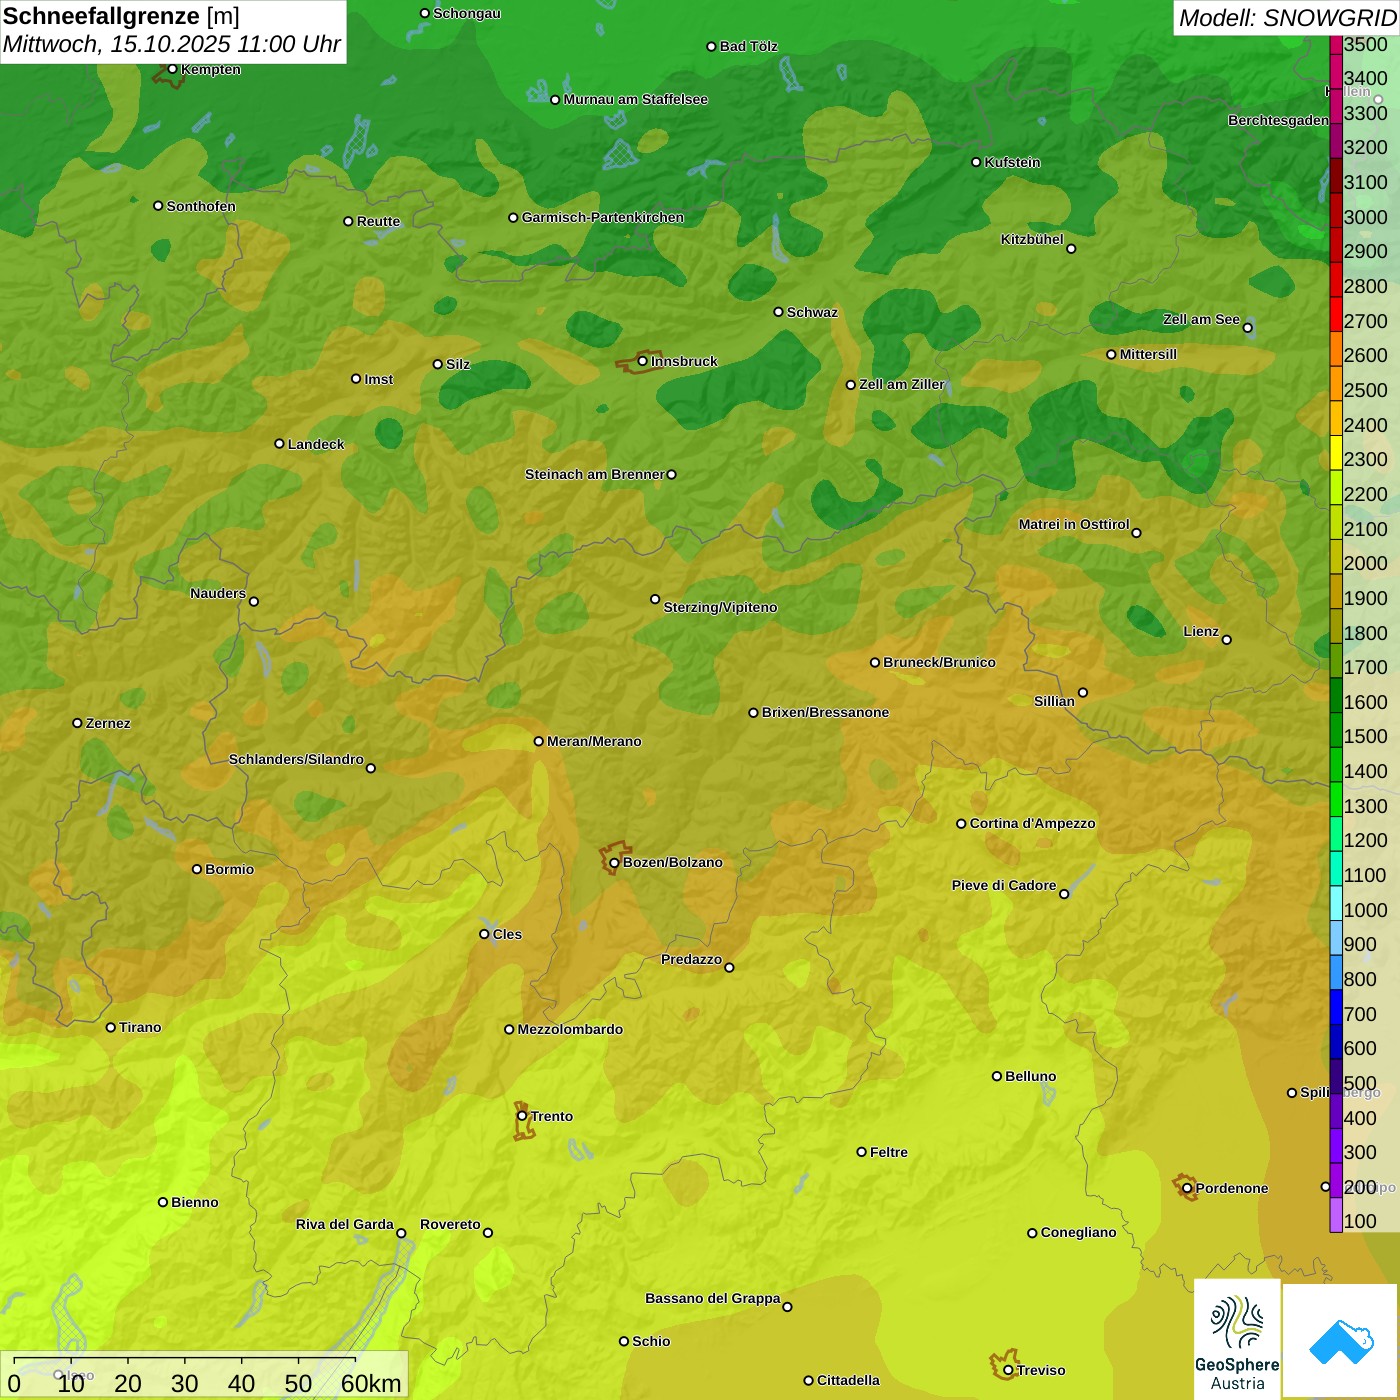Click the "Bruneck/Brunico" label

tap(939, 662)
